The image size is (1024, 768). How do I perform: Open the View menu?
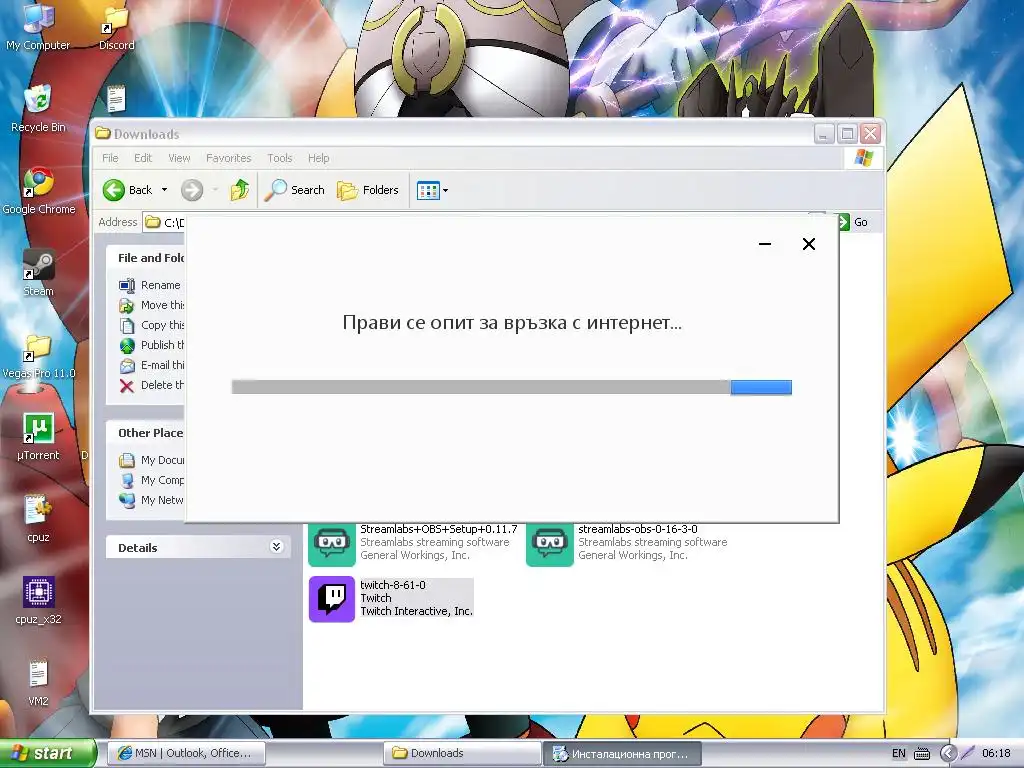pyautogui.click(x=179, y=158)
